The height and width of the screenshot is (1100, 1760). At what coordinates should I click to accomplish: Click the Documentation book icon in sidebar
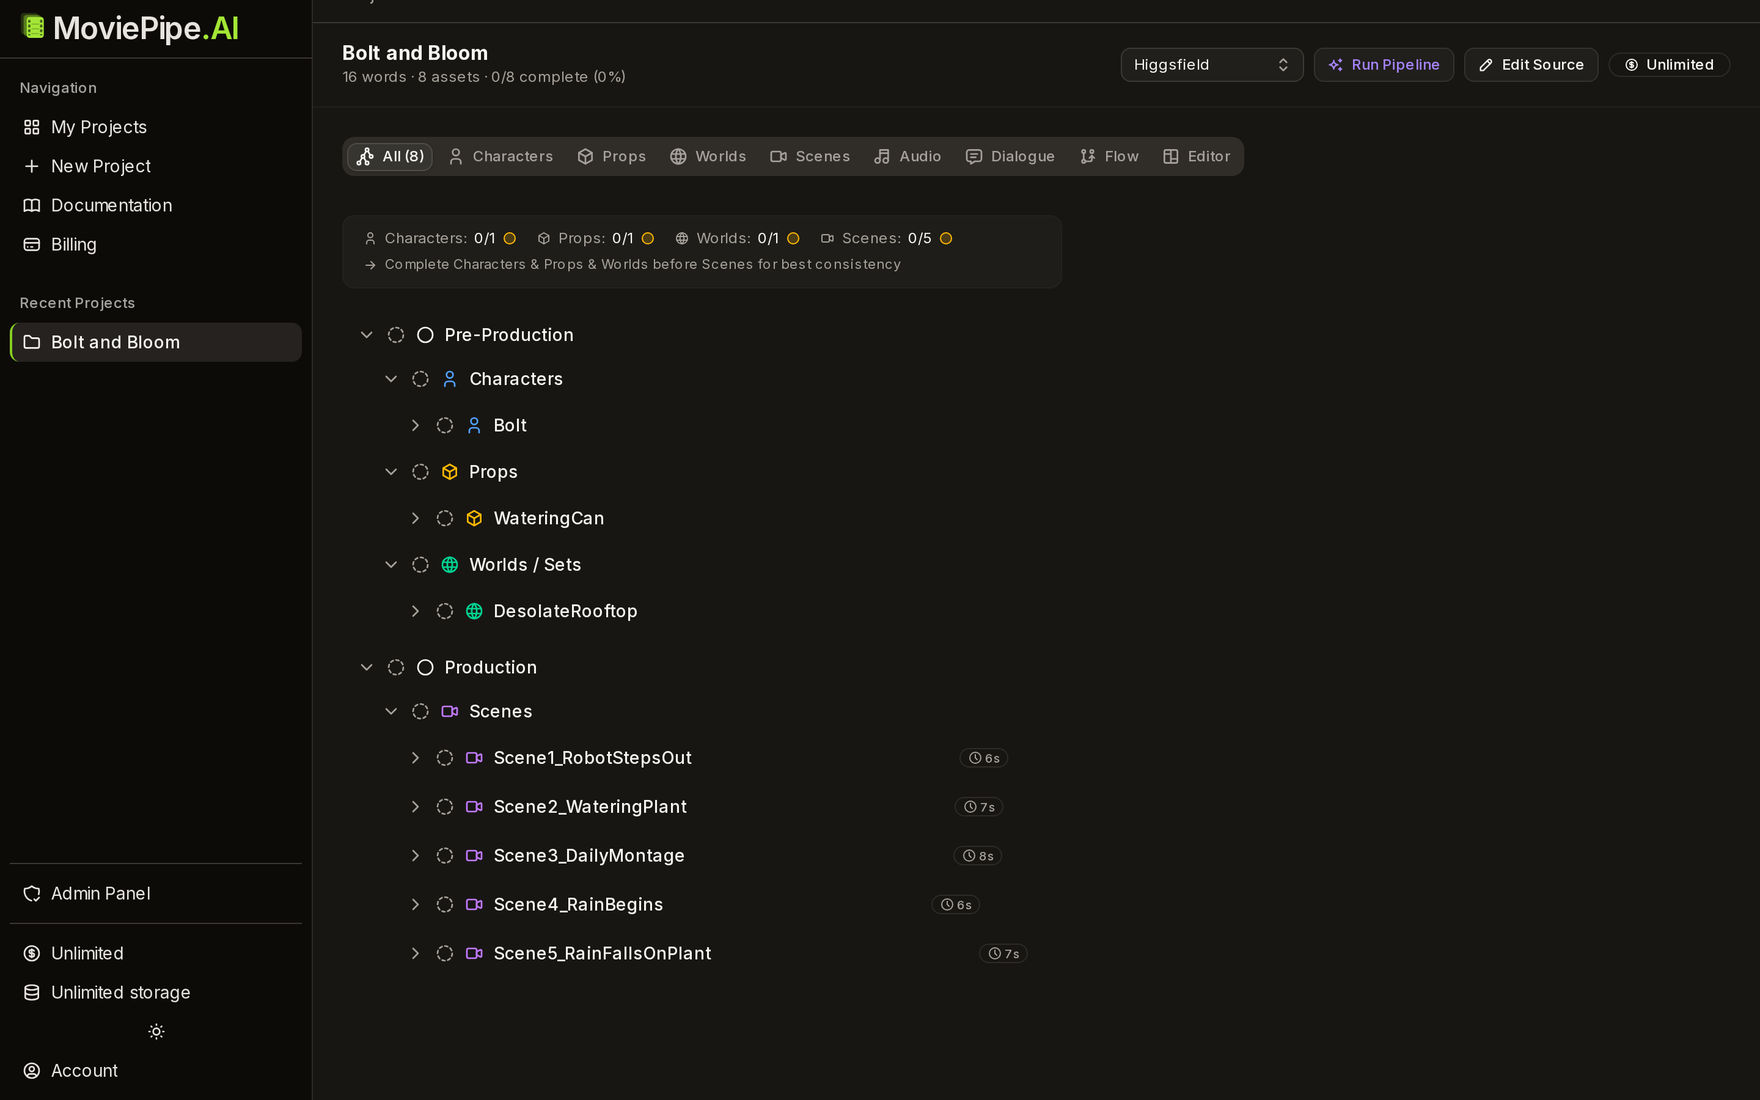pyautogui.click(x=32, y=205)
